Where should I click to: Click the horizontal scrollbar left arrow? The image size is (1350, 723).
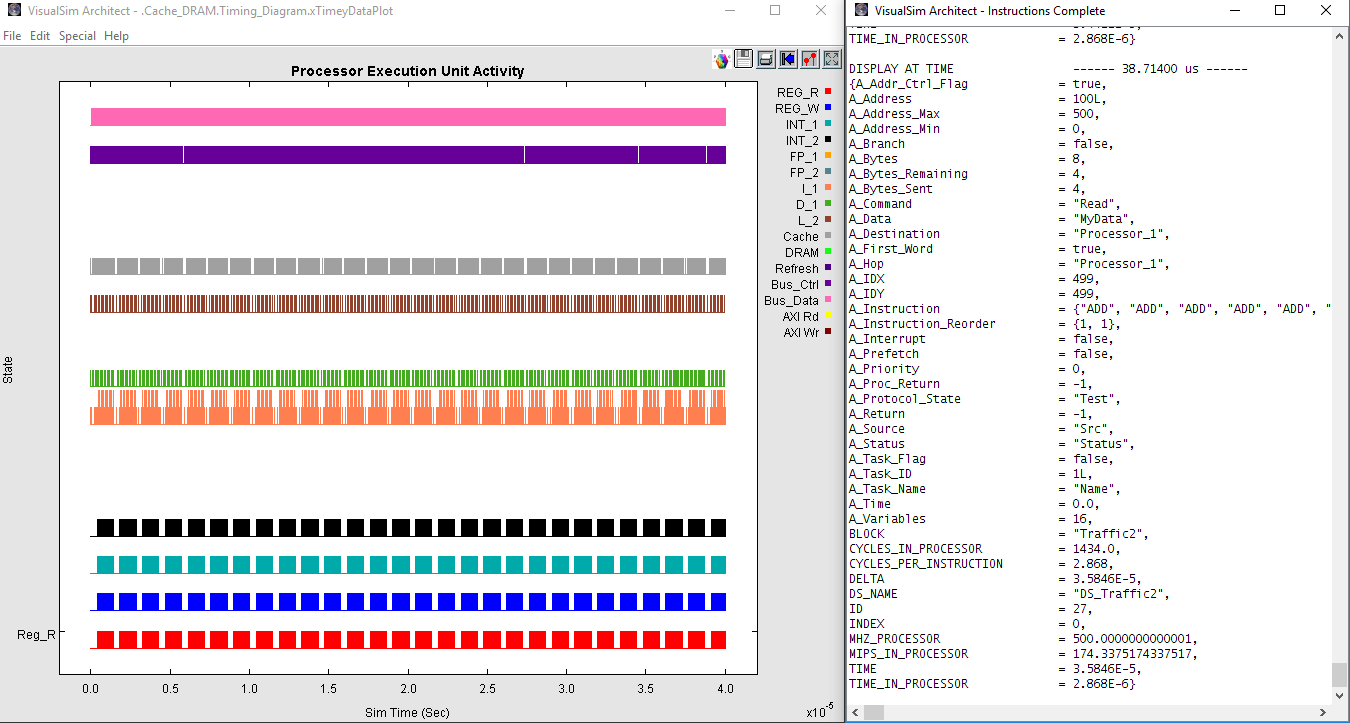[x=856, y=712]
